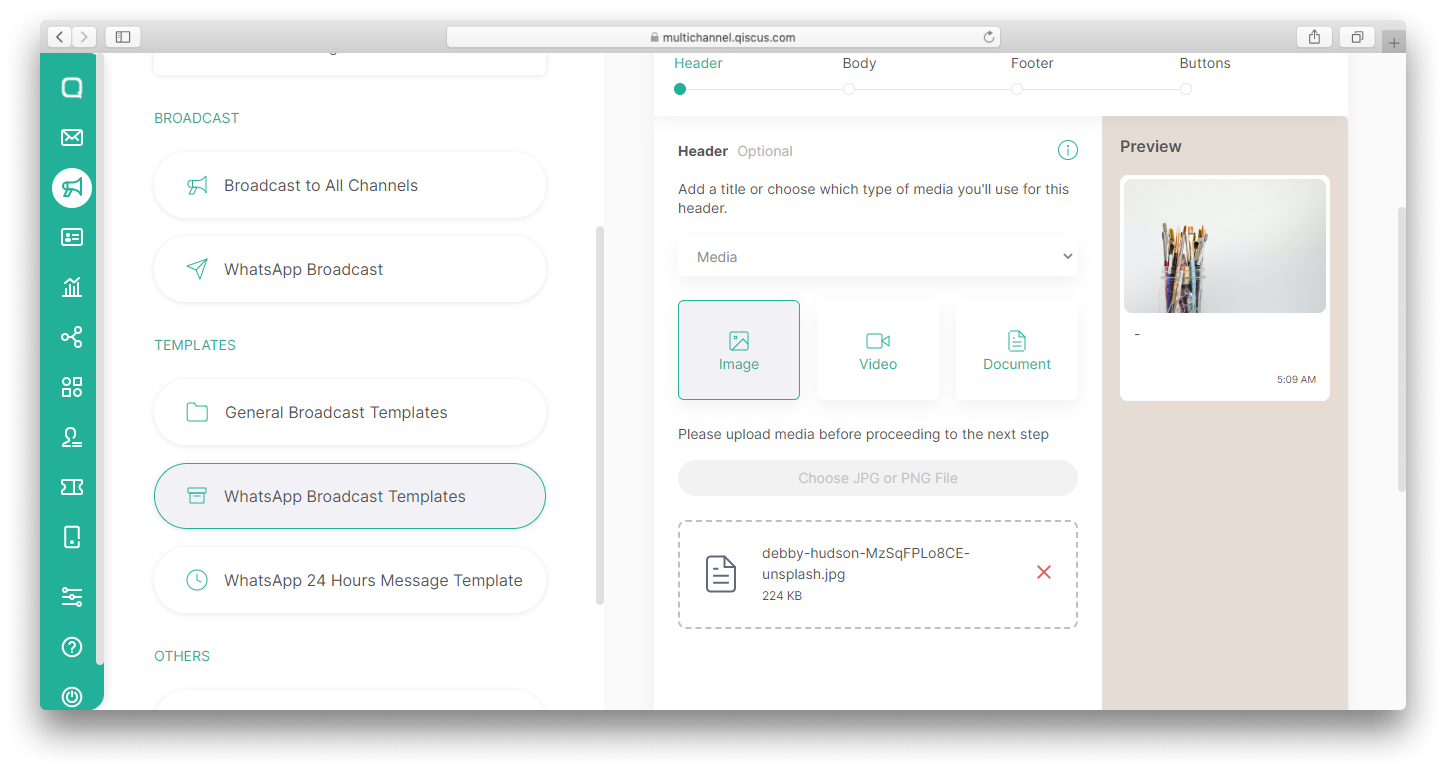Open the apps grid icon in sidebar

pos(72,387)
